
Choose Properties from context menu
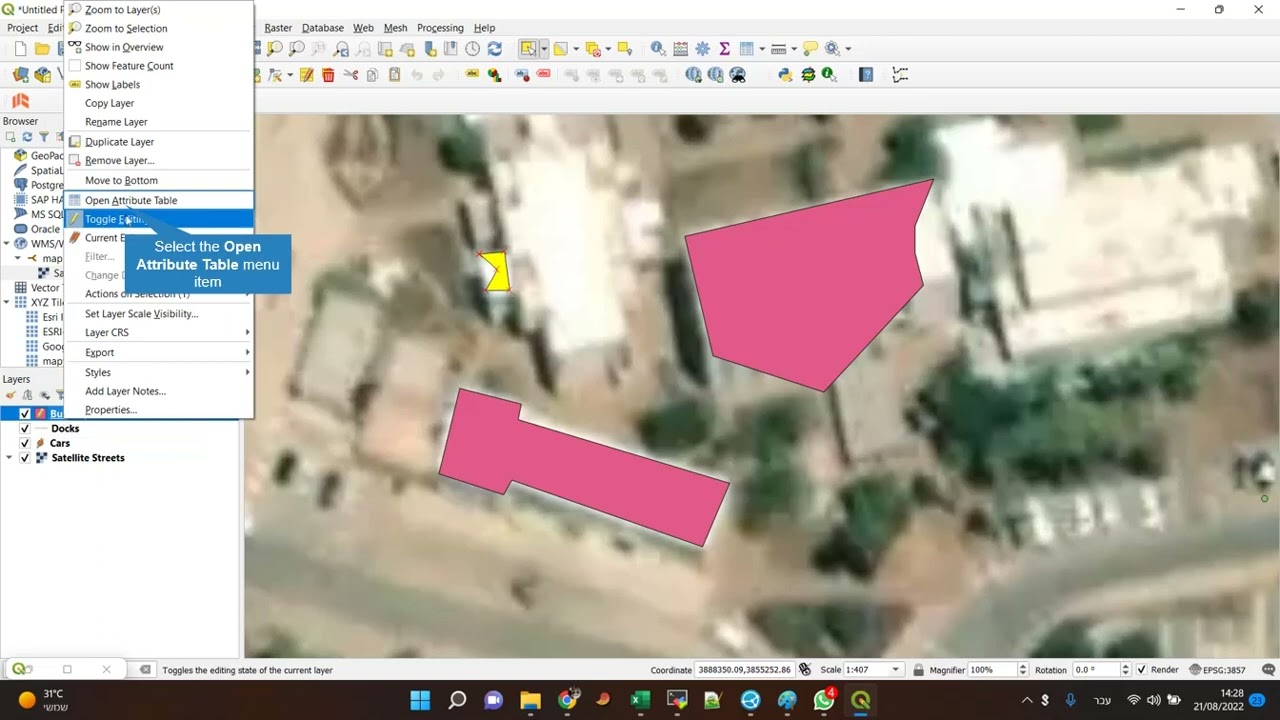pyautogui.click(x=158, y=410)
